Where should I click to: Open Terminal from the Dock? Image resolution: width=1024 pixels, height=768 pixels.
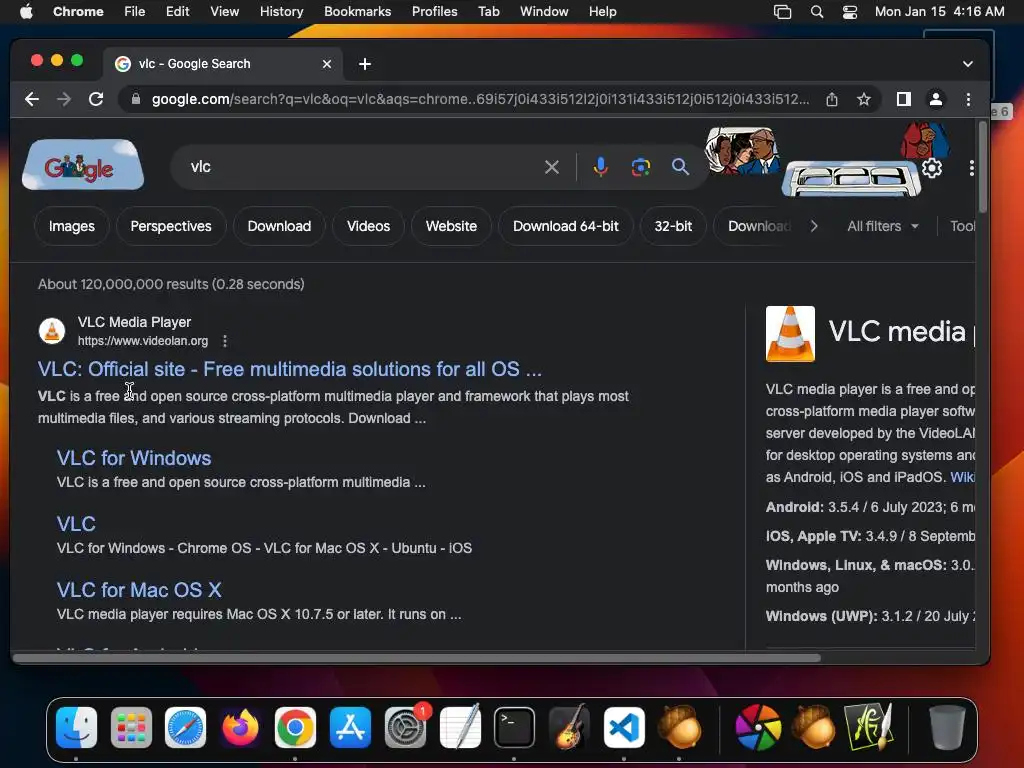point(514,727)
